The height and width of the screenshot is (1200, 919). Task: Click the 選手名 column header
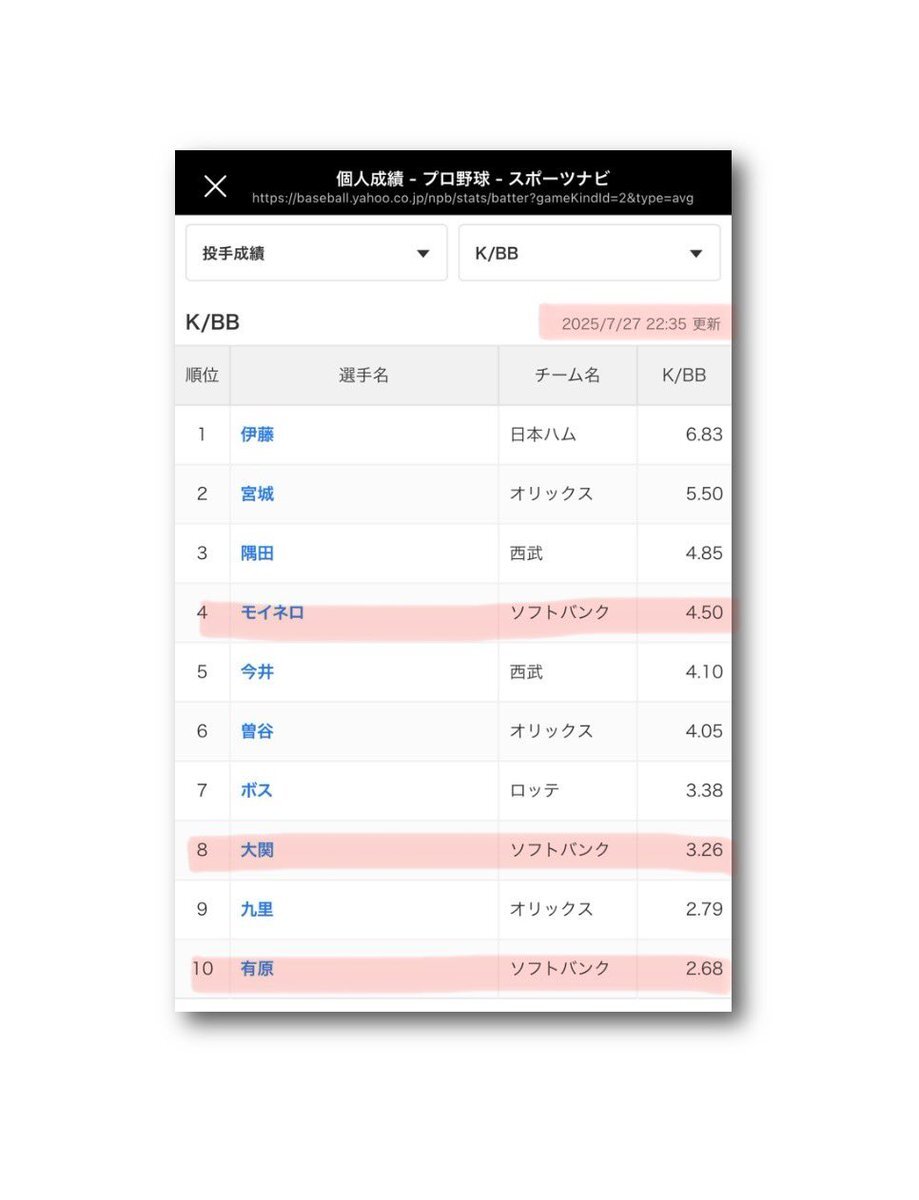[364, 376]
